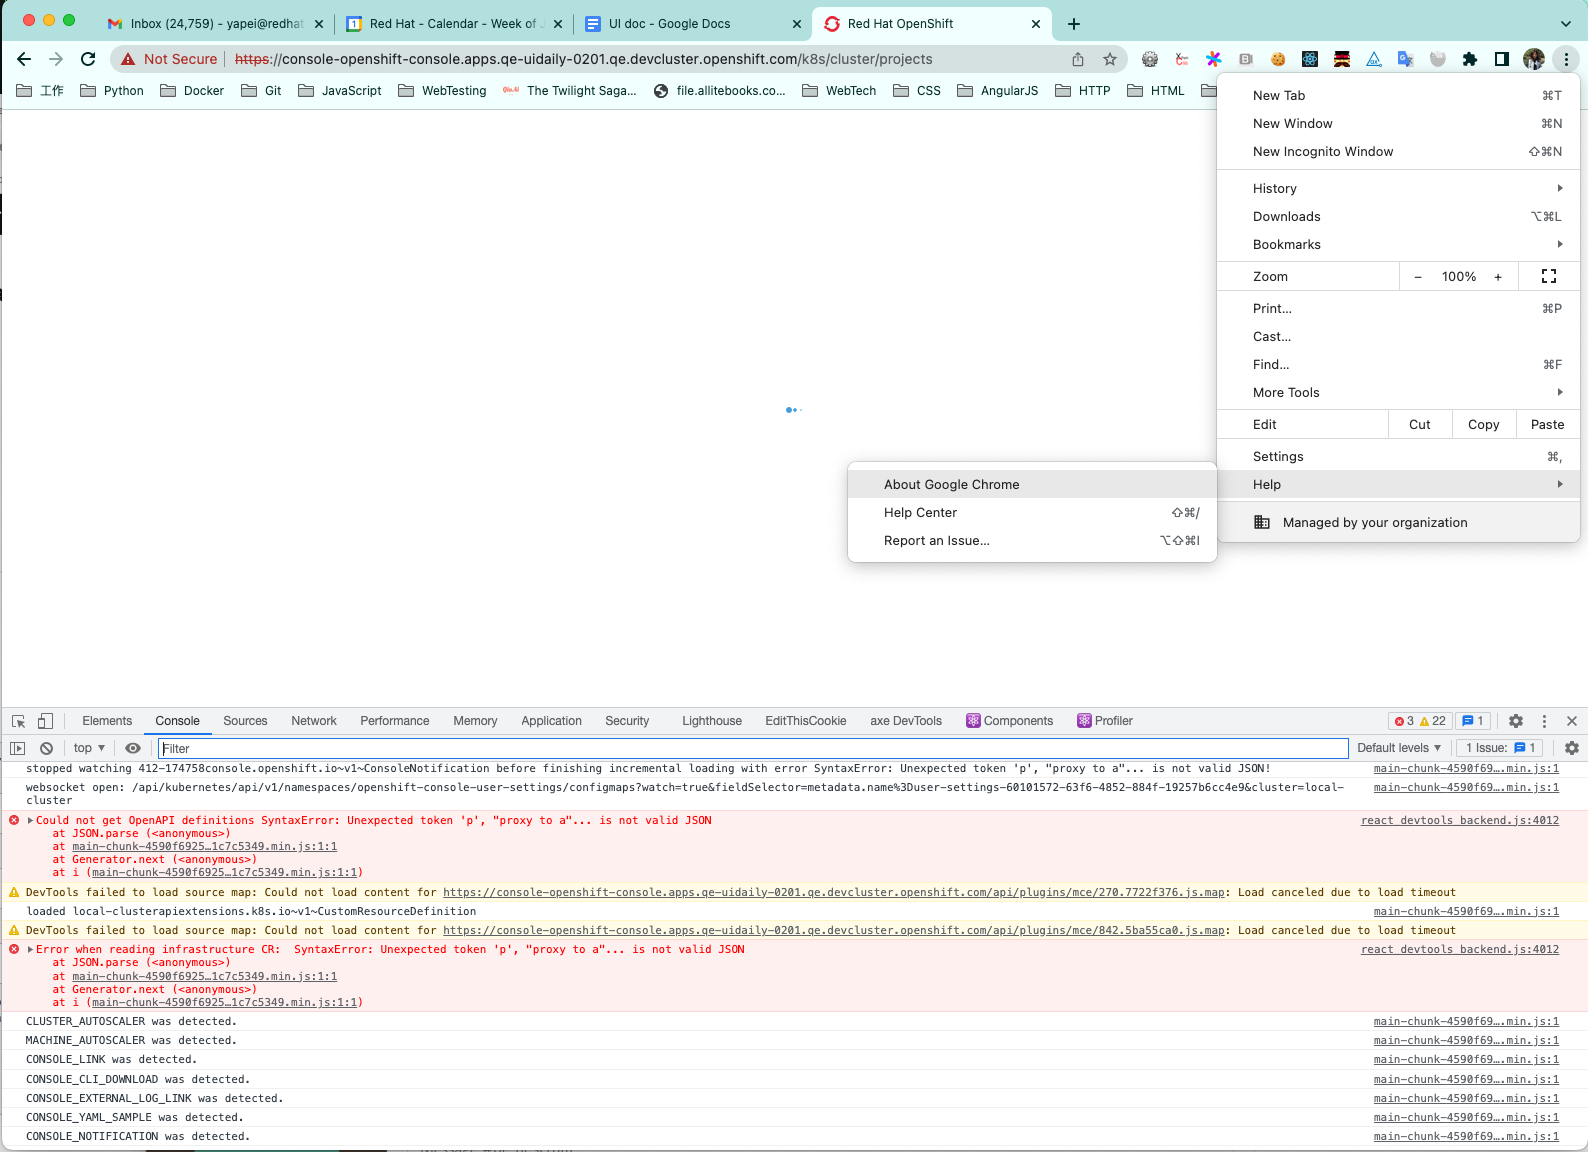Click the gear-shaped extension icon in toolbar
Screen dimensions: 1588x1152
point(1150,59)
